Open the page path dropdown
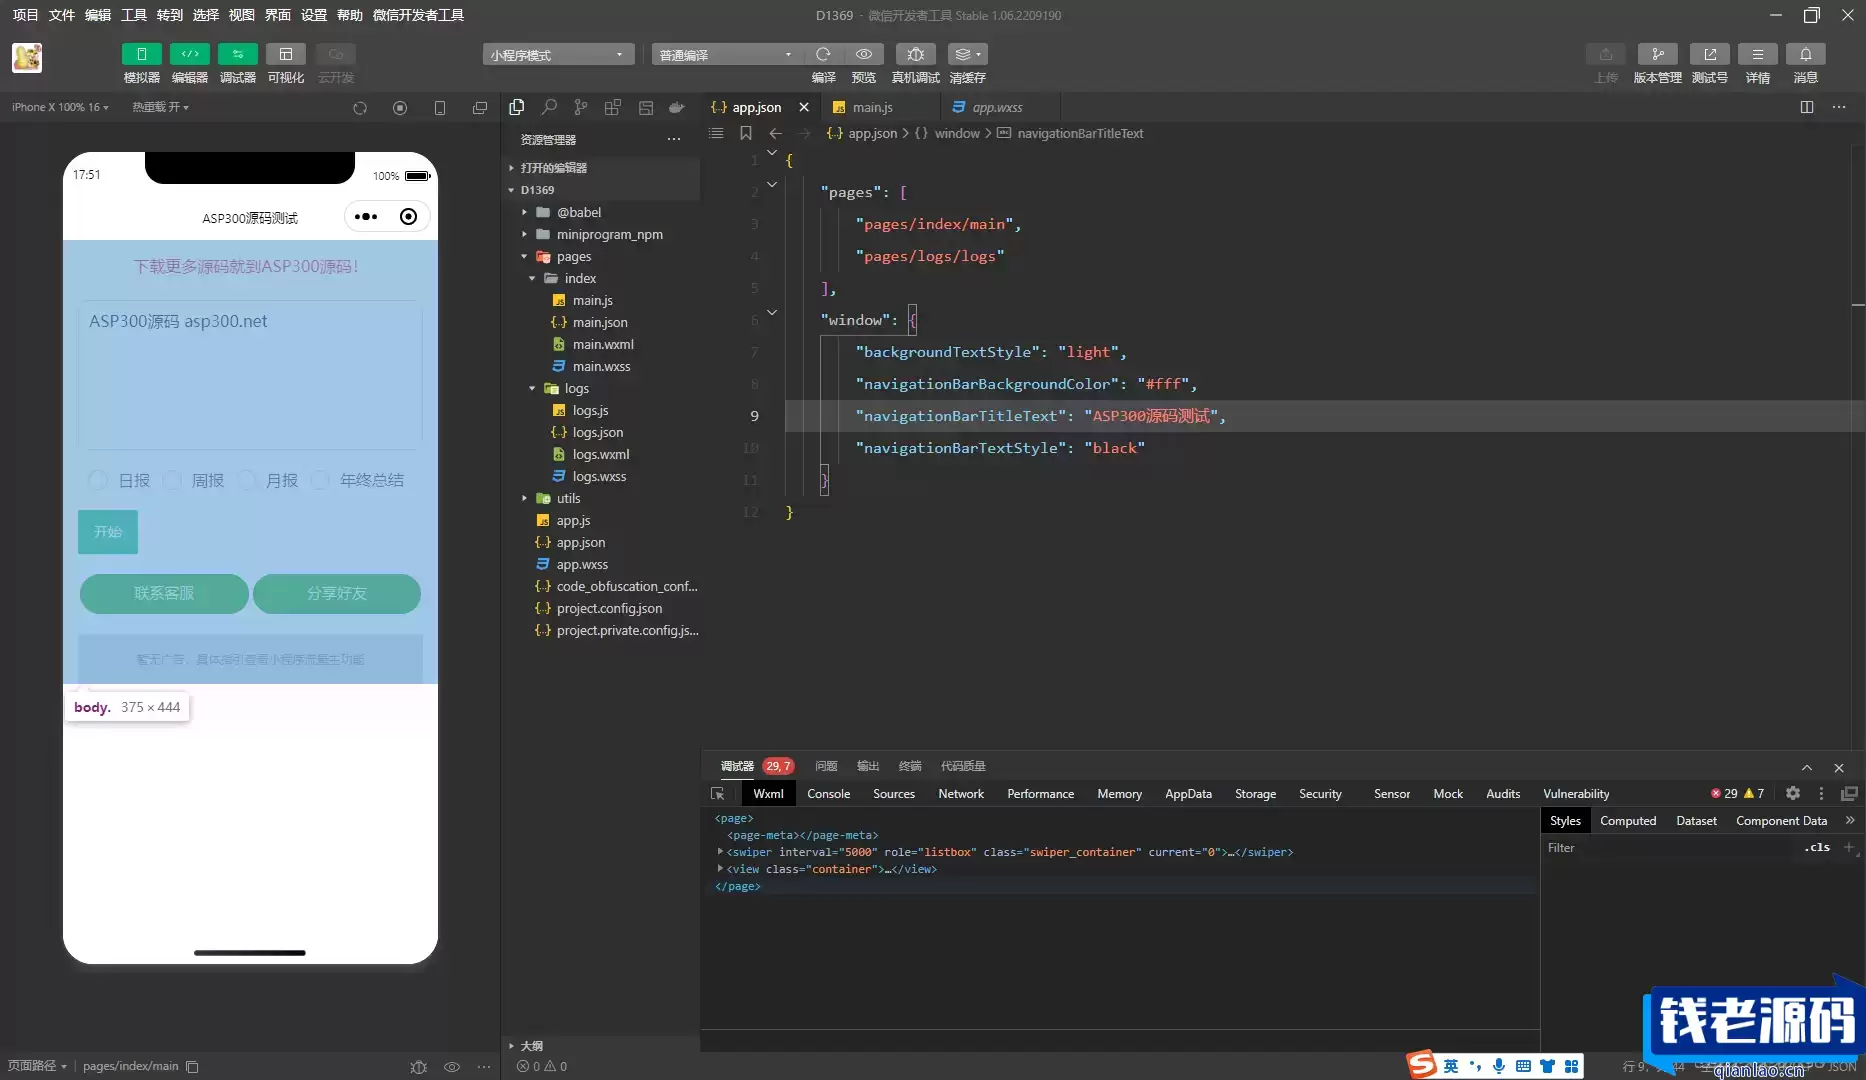The width and height of the screenshot is (1866, 1080). pyautogui.click(x=37, y=1066)
